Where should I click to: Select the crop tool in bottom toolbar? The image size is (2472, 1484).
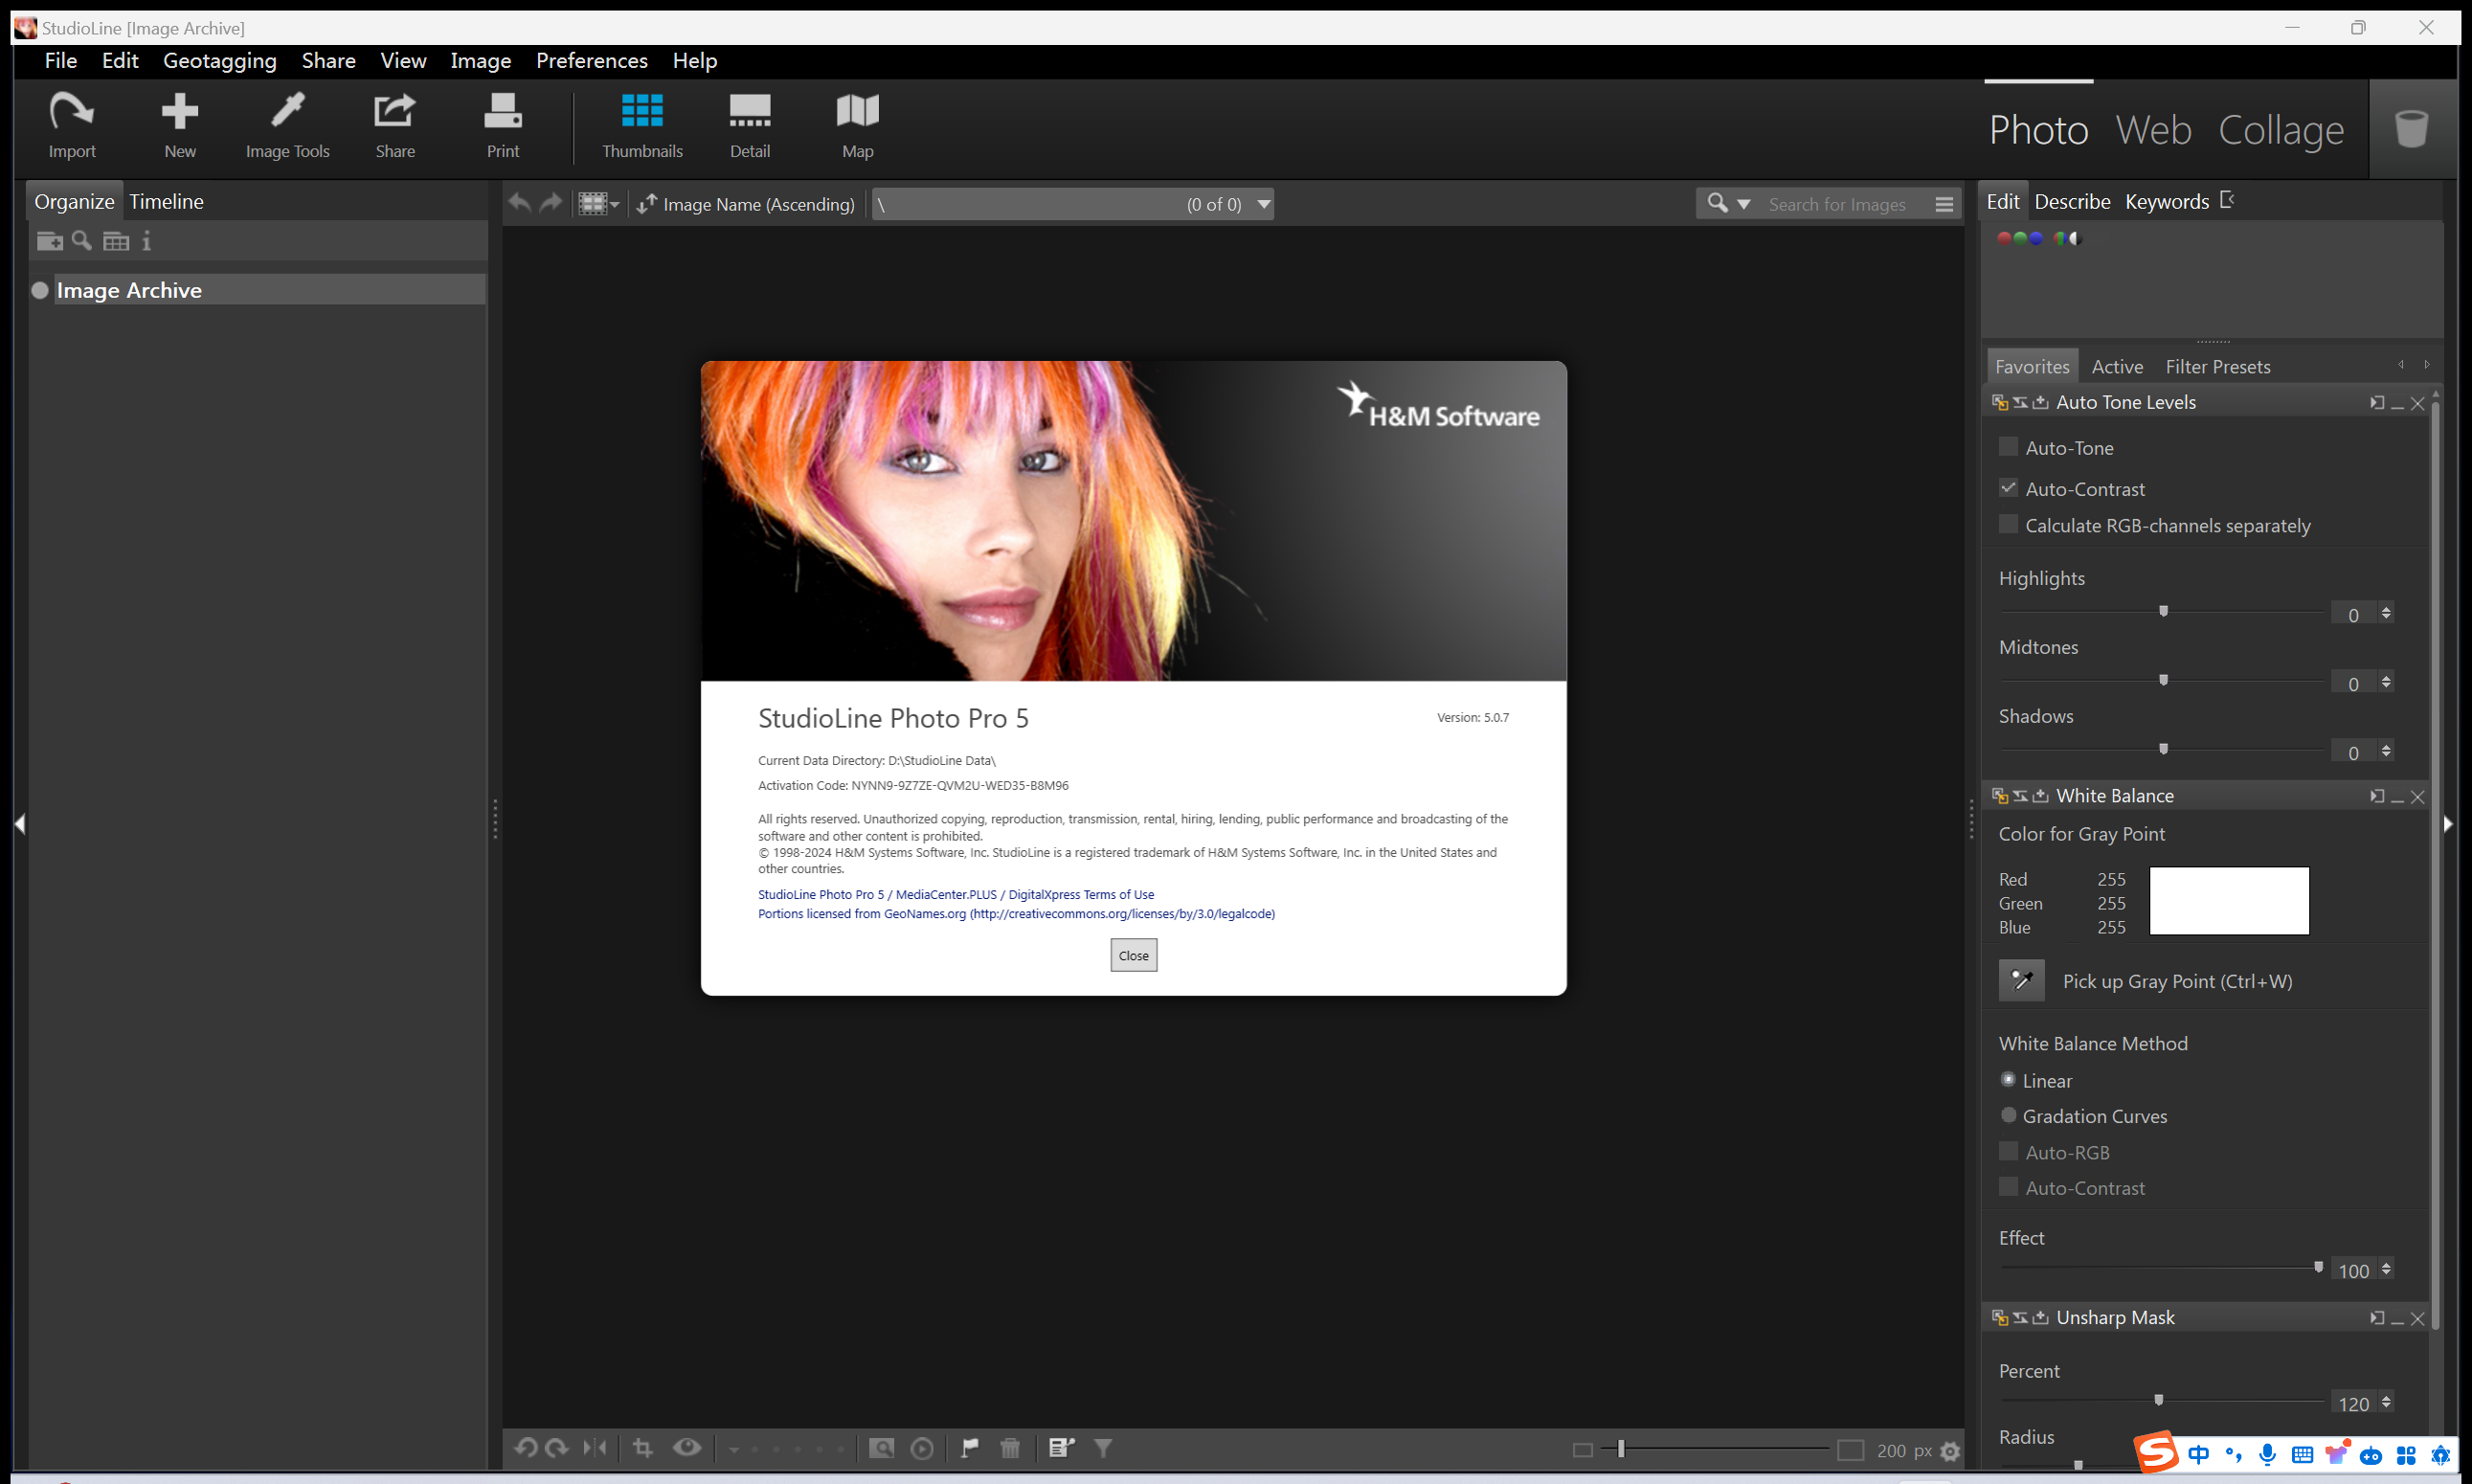(x=643, y=1447)
